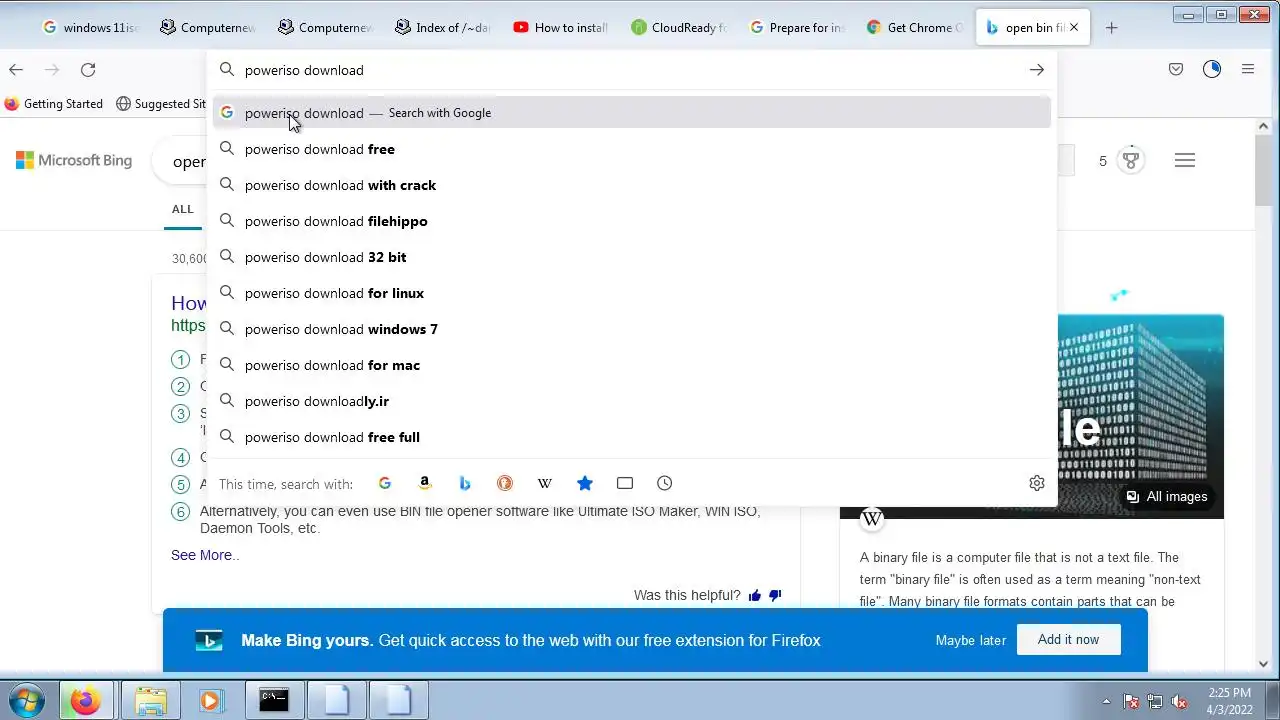The height and width of the screenshot is (720, 1280).
Task: Open media player taskbar icon
Action: 210,700
